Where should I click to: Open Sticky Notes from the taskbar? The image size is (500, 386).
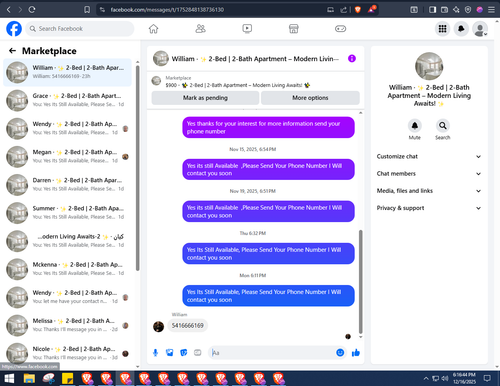pyautogui.click(x=68, y=378)
